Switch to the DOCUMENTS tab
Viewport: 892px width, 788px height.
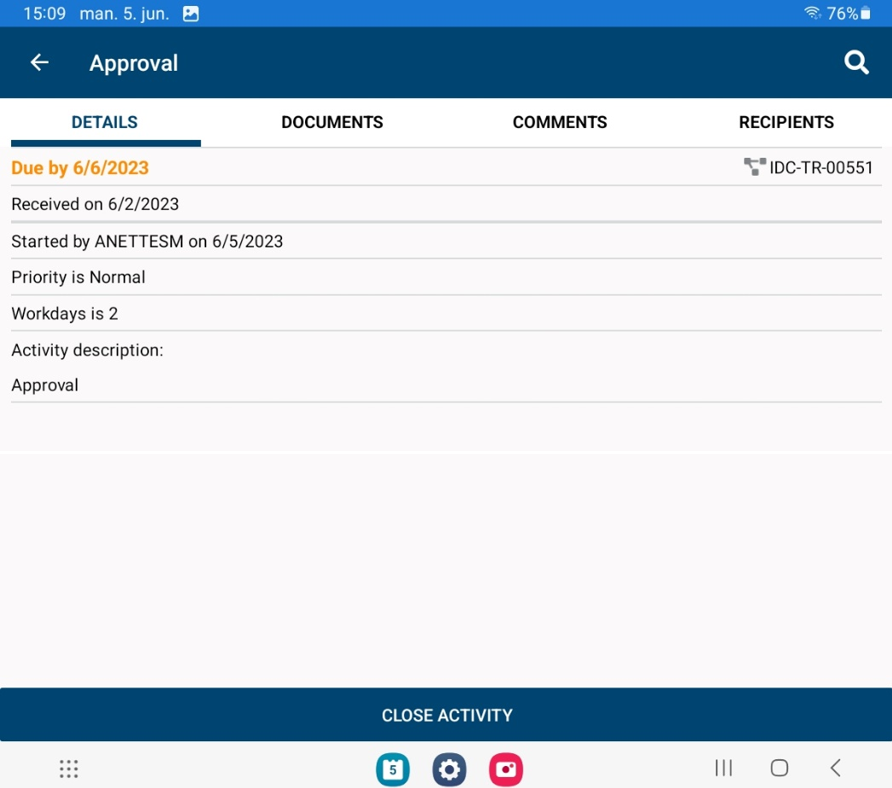331,122
